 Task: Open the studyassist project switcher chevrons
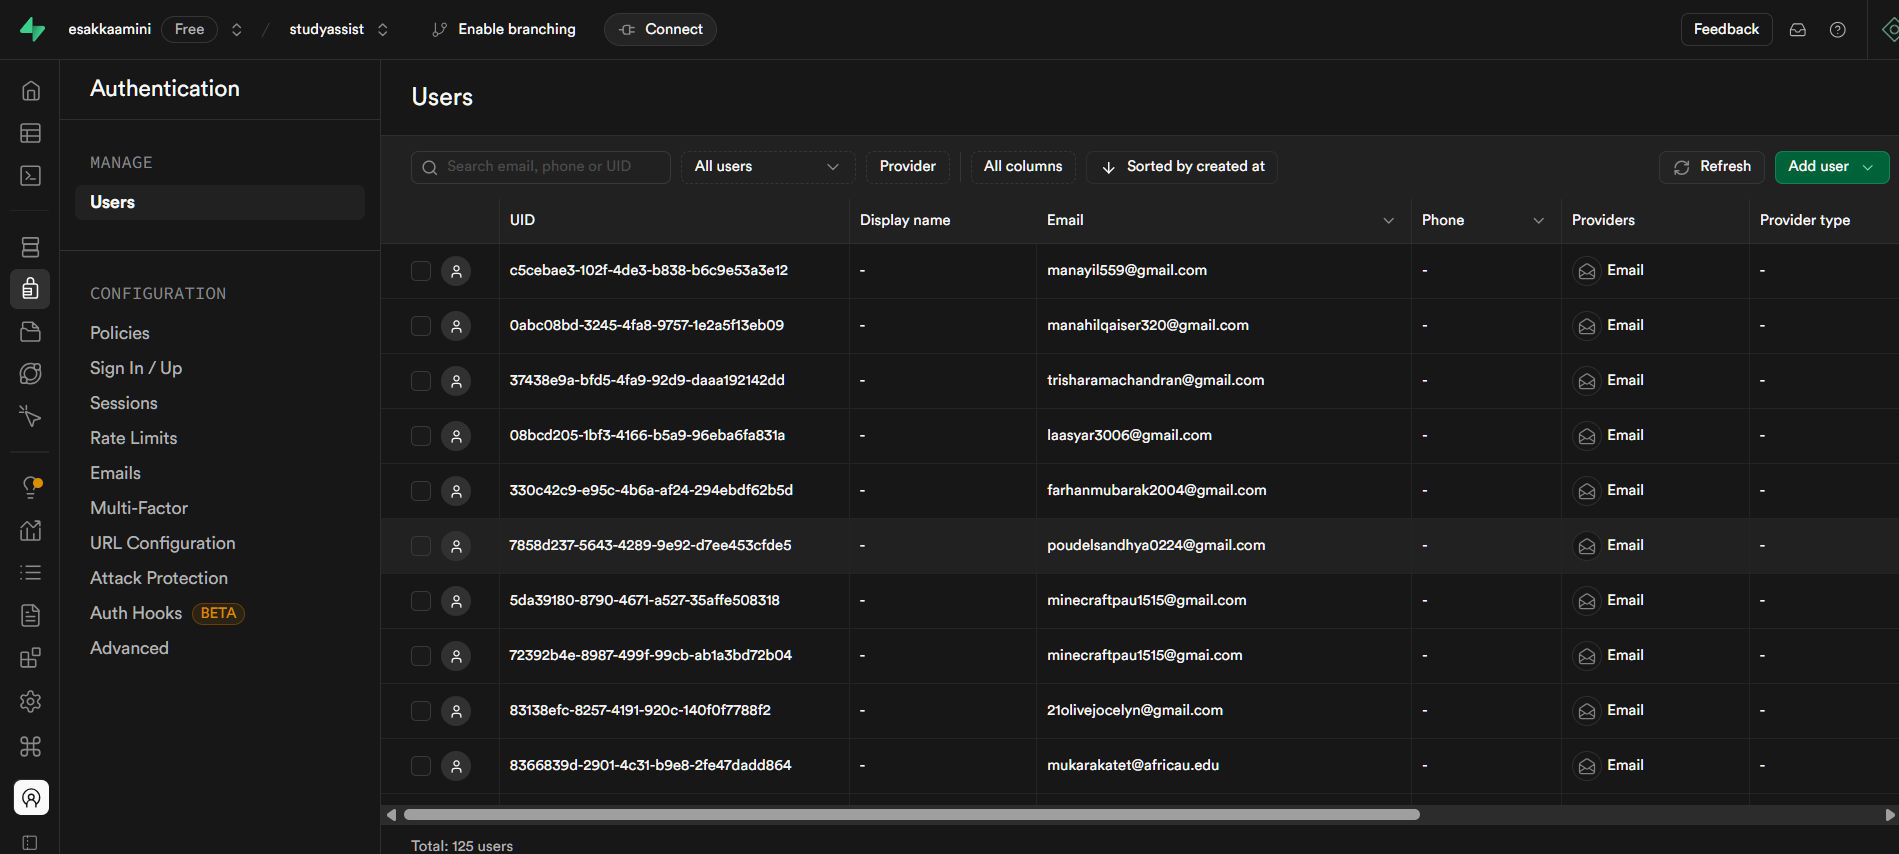[382, 30]
